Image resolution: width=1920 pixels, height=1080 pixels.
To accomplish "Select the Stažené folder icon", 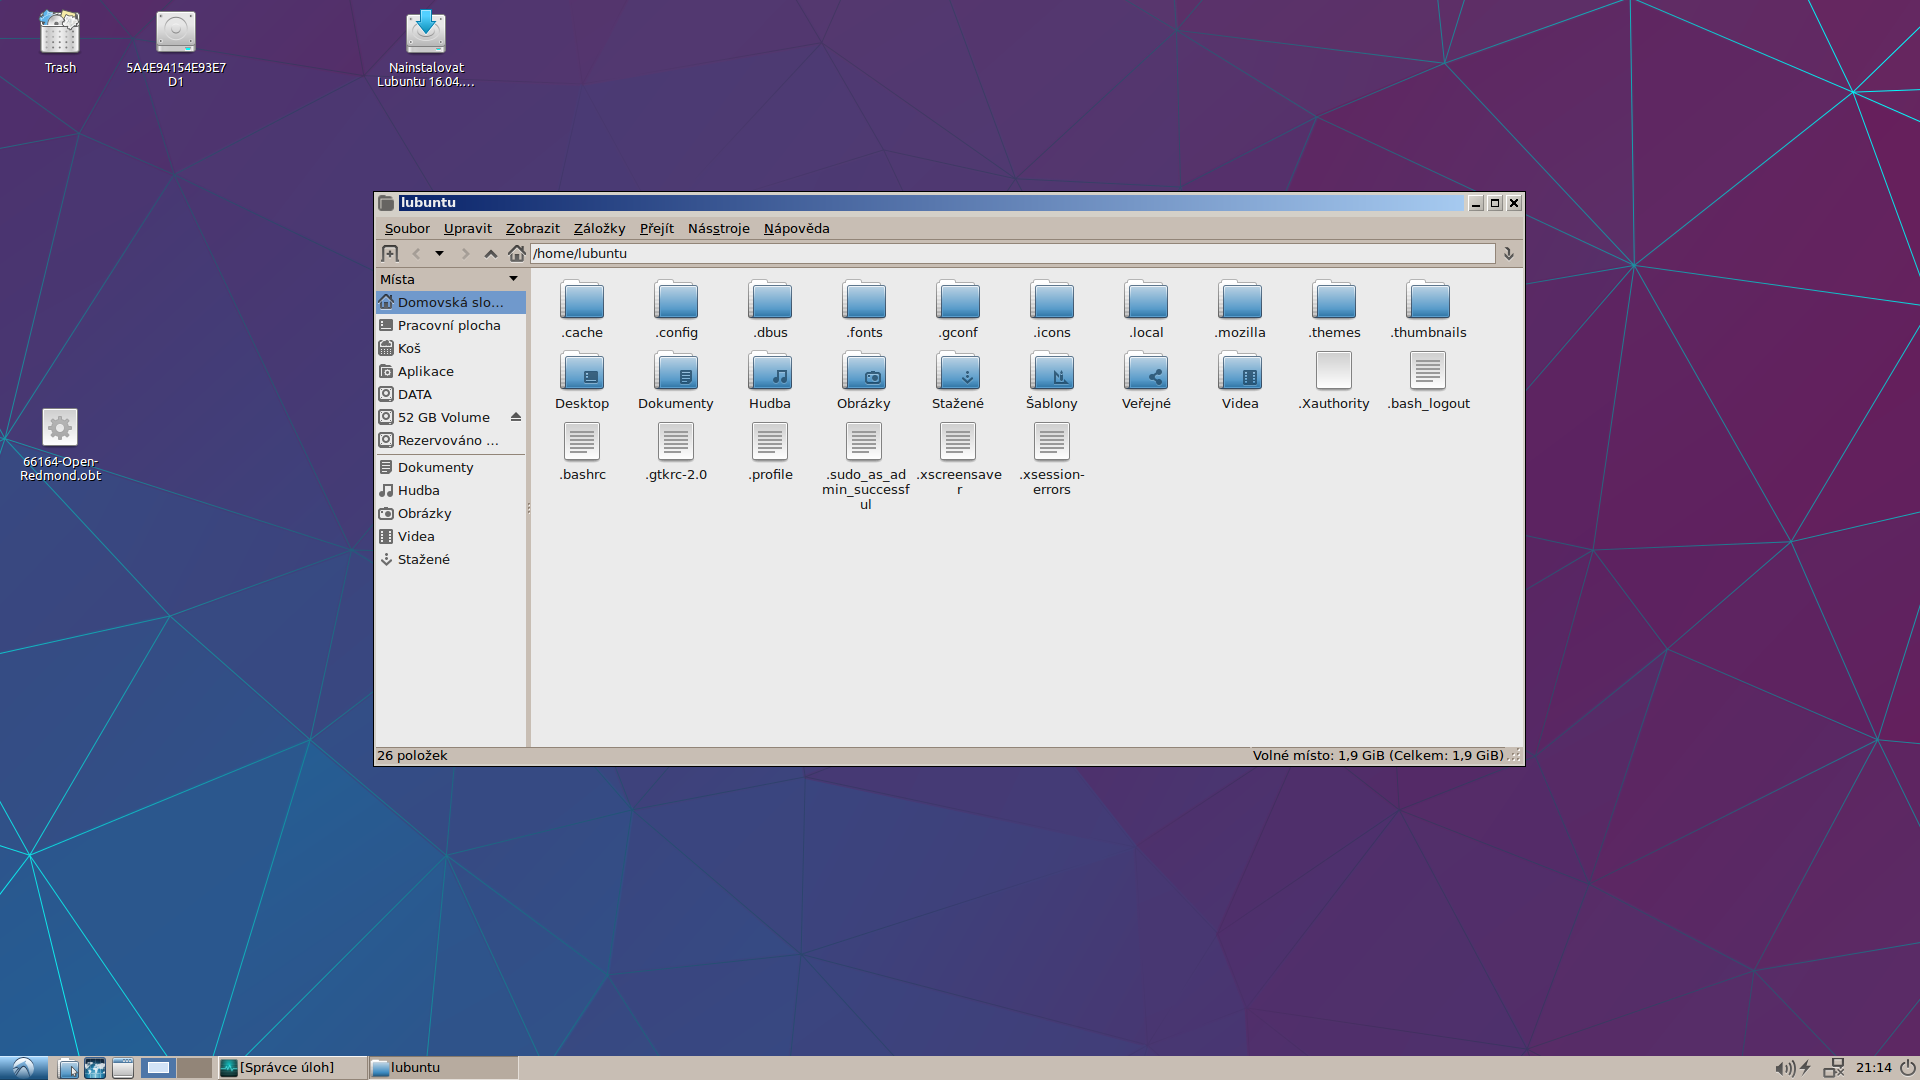I will 957,373.
